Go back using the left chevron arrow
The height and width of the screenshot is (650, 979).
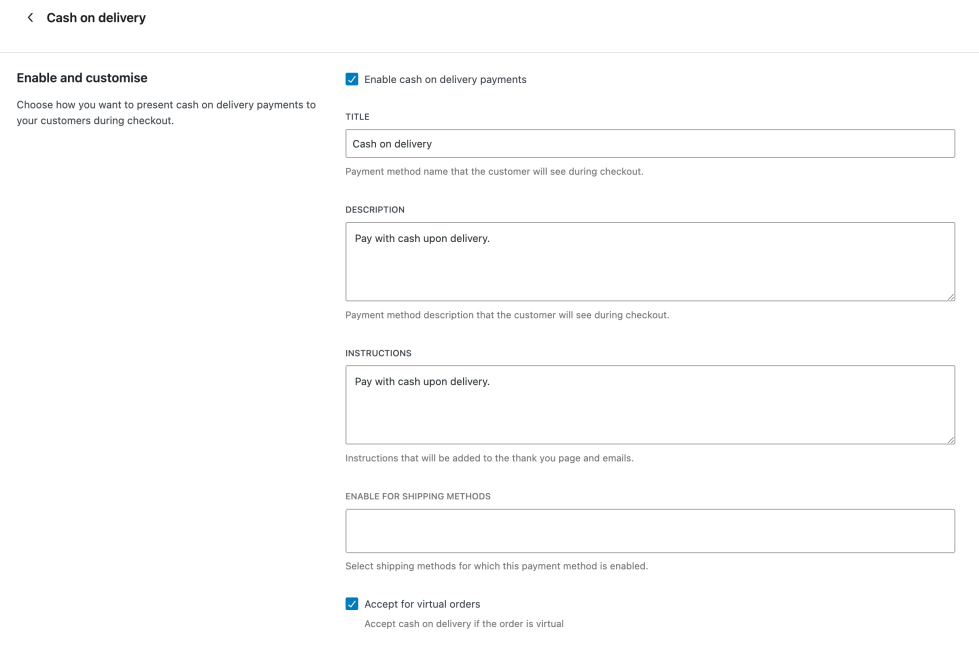(30, 18)
